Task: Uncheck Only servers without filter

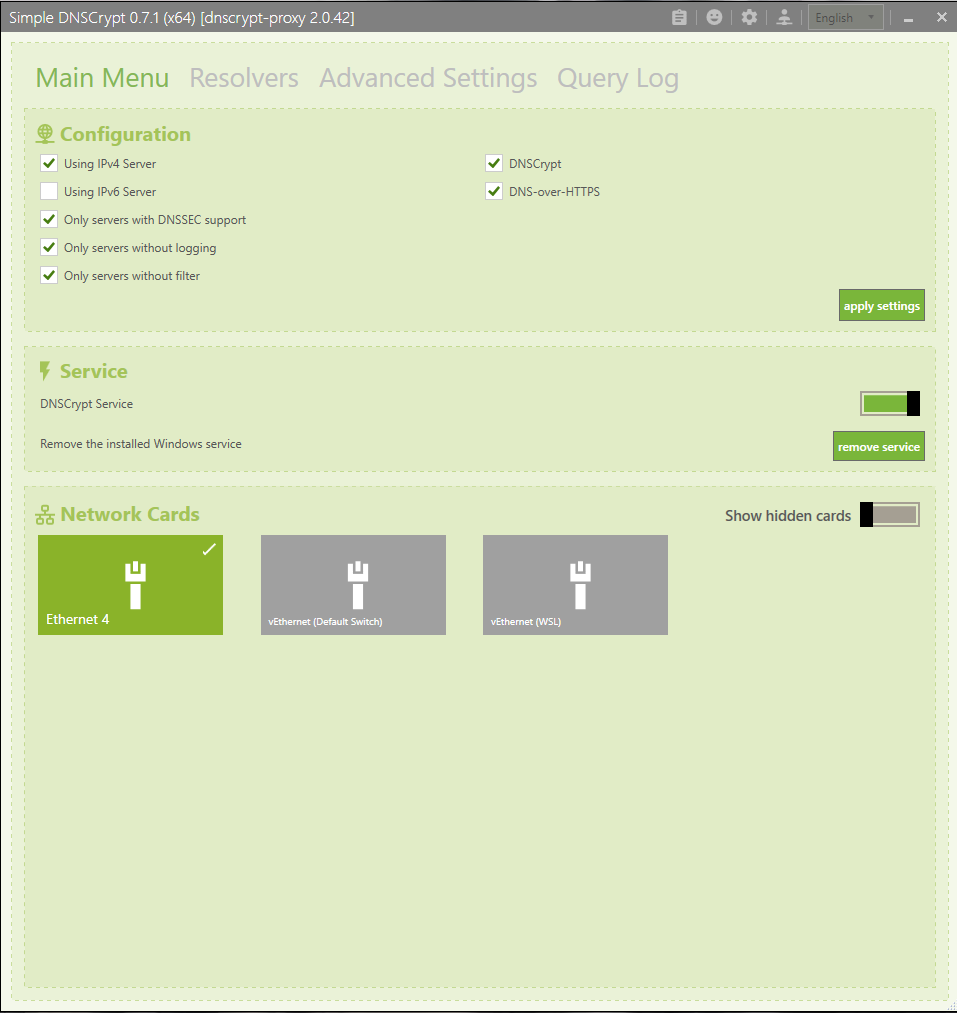Action: click(49, 275)
